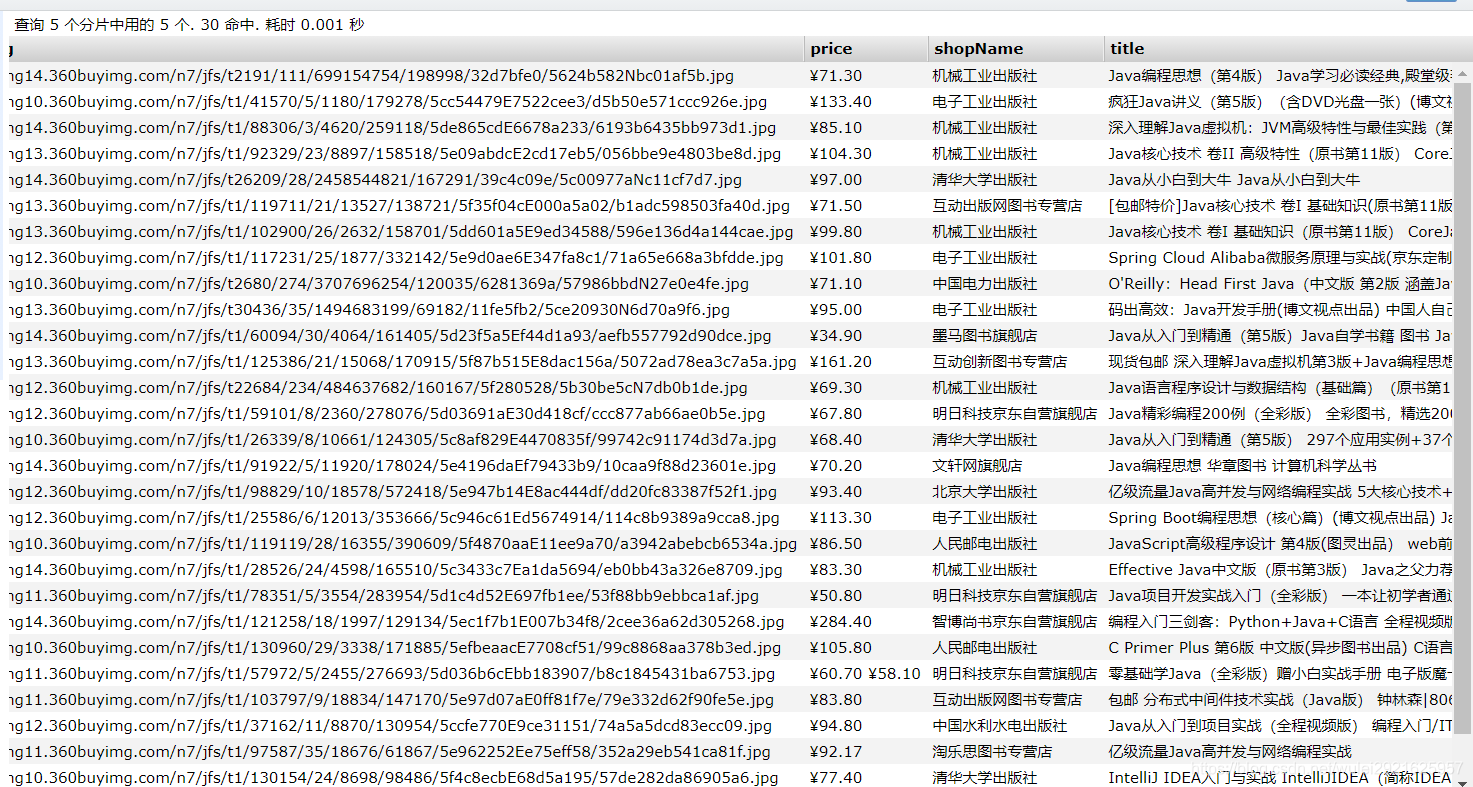Select the query summary text '30 命中'
The image size is (1473, 787).
[x=229, y=25]
